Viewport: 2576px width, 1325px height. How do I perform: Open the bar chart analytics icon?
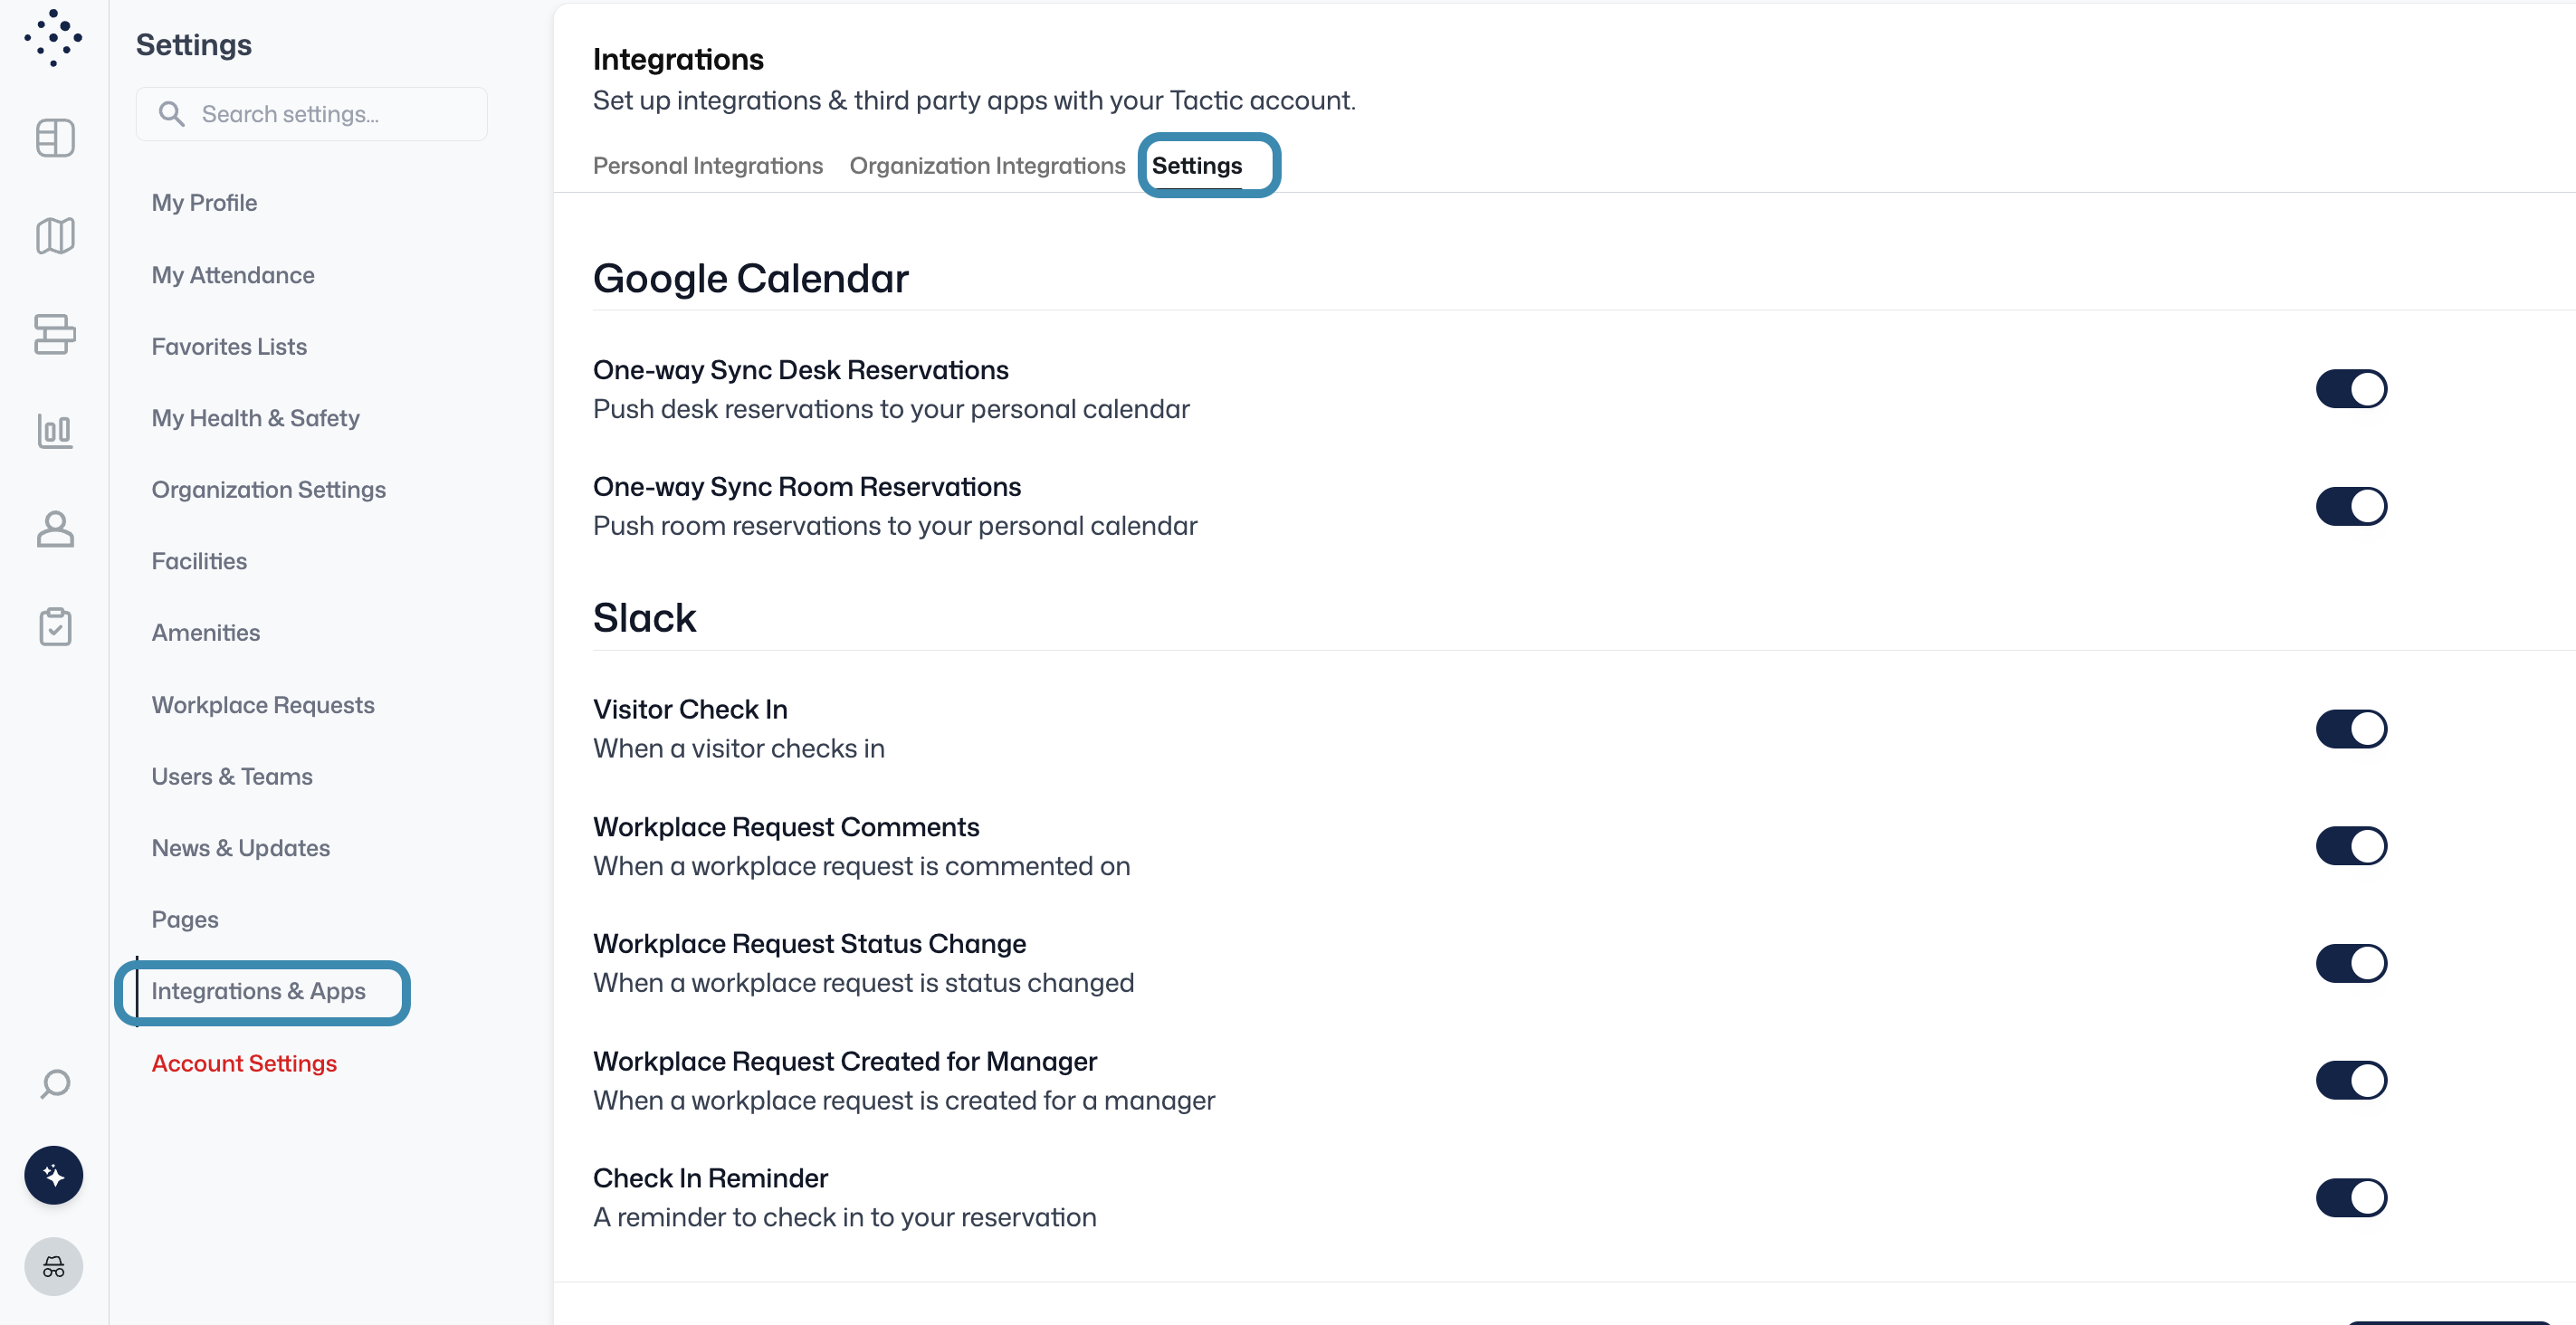(55, 431)
